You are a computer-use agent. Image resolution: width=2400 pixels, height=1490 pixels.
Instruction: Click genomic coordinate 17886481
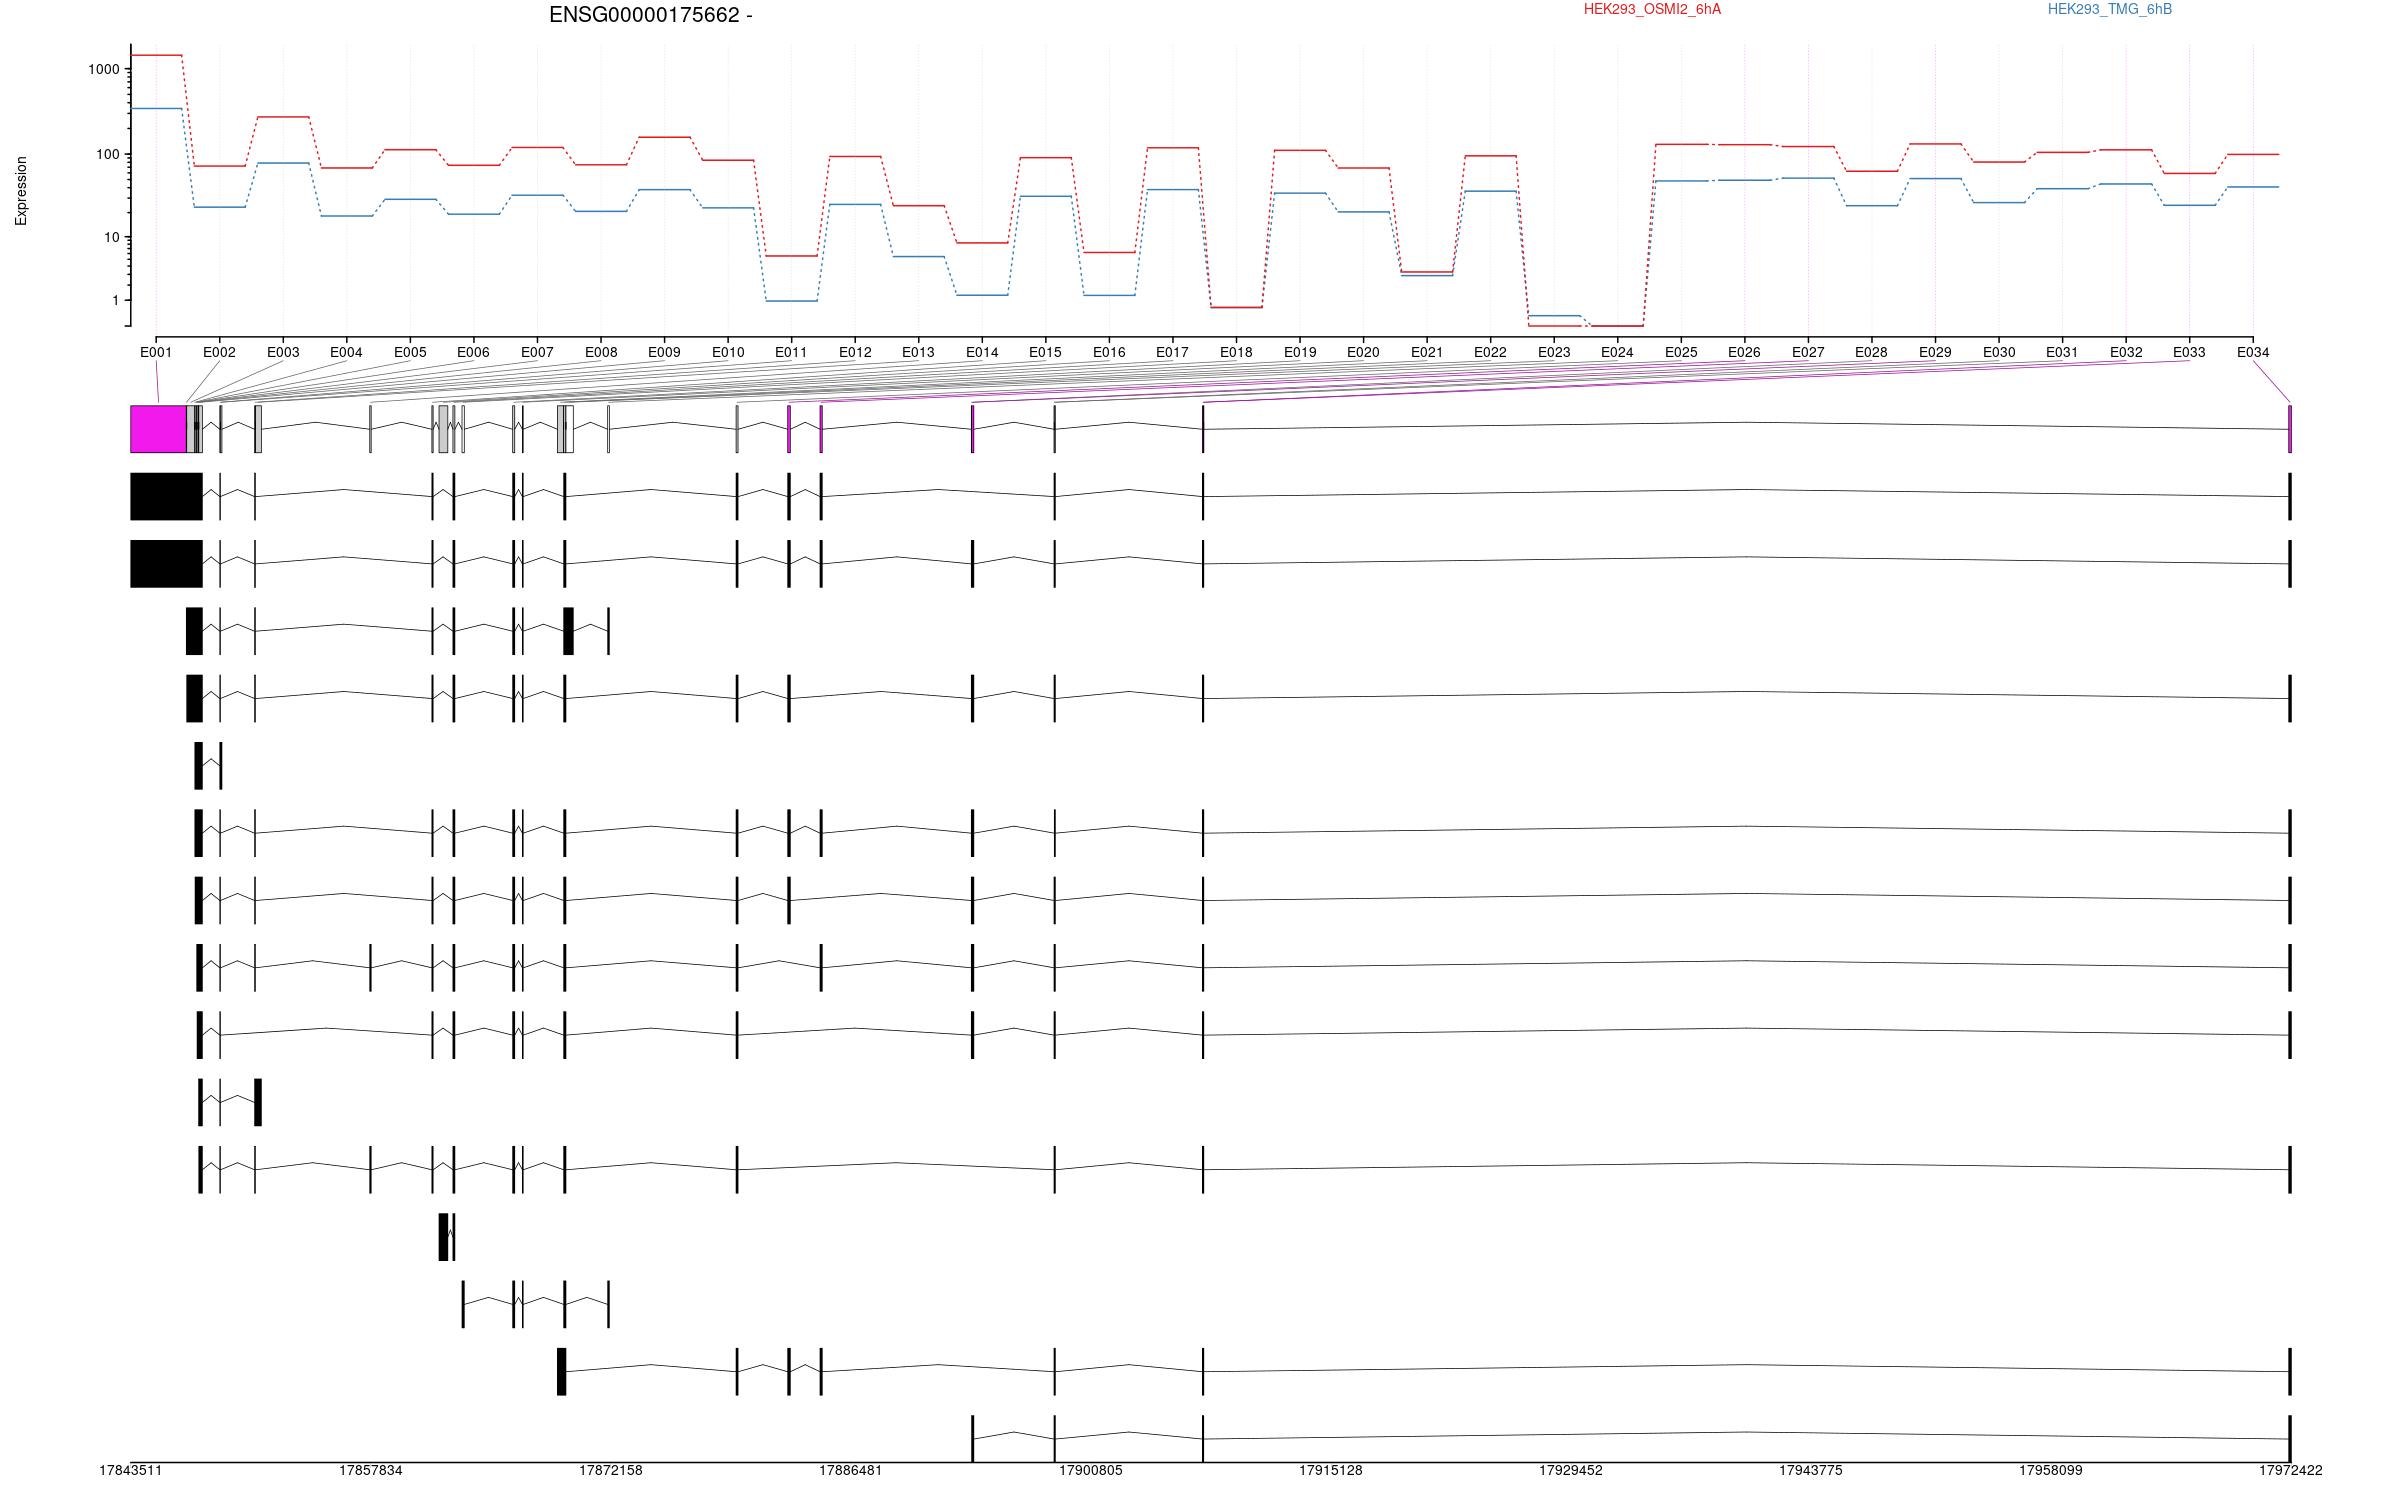[850, 1470]
